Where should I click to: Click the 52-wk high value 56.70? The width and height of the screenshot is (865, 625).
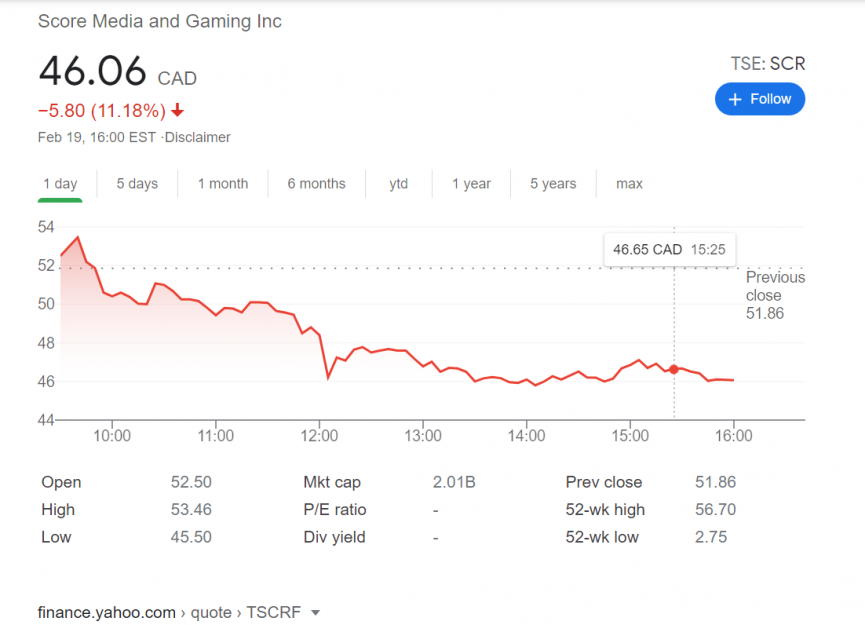click(x=716, y=509)
